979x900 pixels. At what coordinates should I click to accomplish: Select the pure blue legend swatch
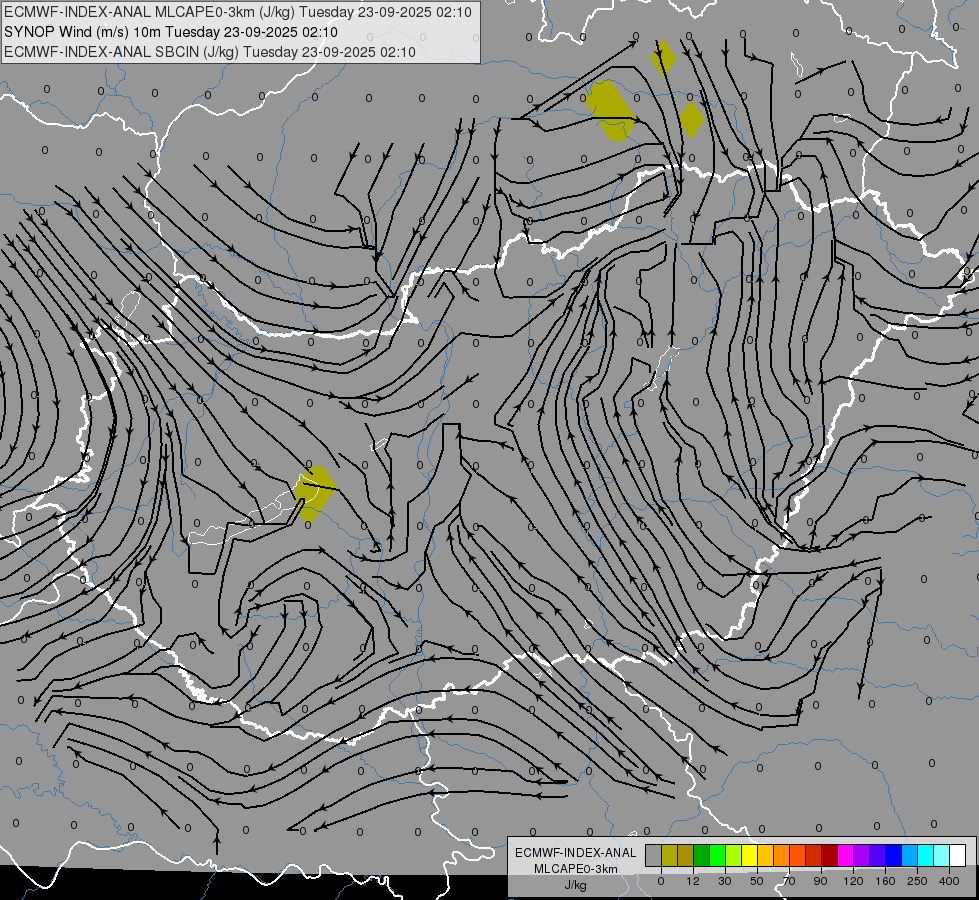pyautogui.click(x=894, y=856)
